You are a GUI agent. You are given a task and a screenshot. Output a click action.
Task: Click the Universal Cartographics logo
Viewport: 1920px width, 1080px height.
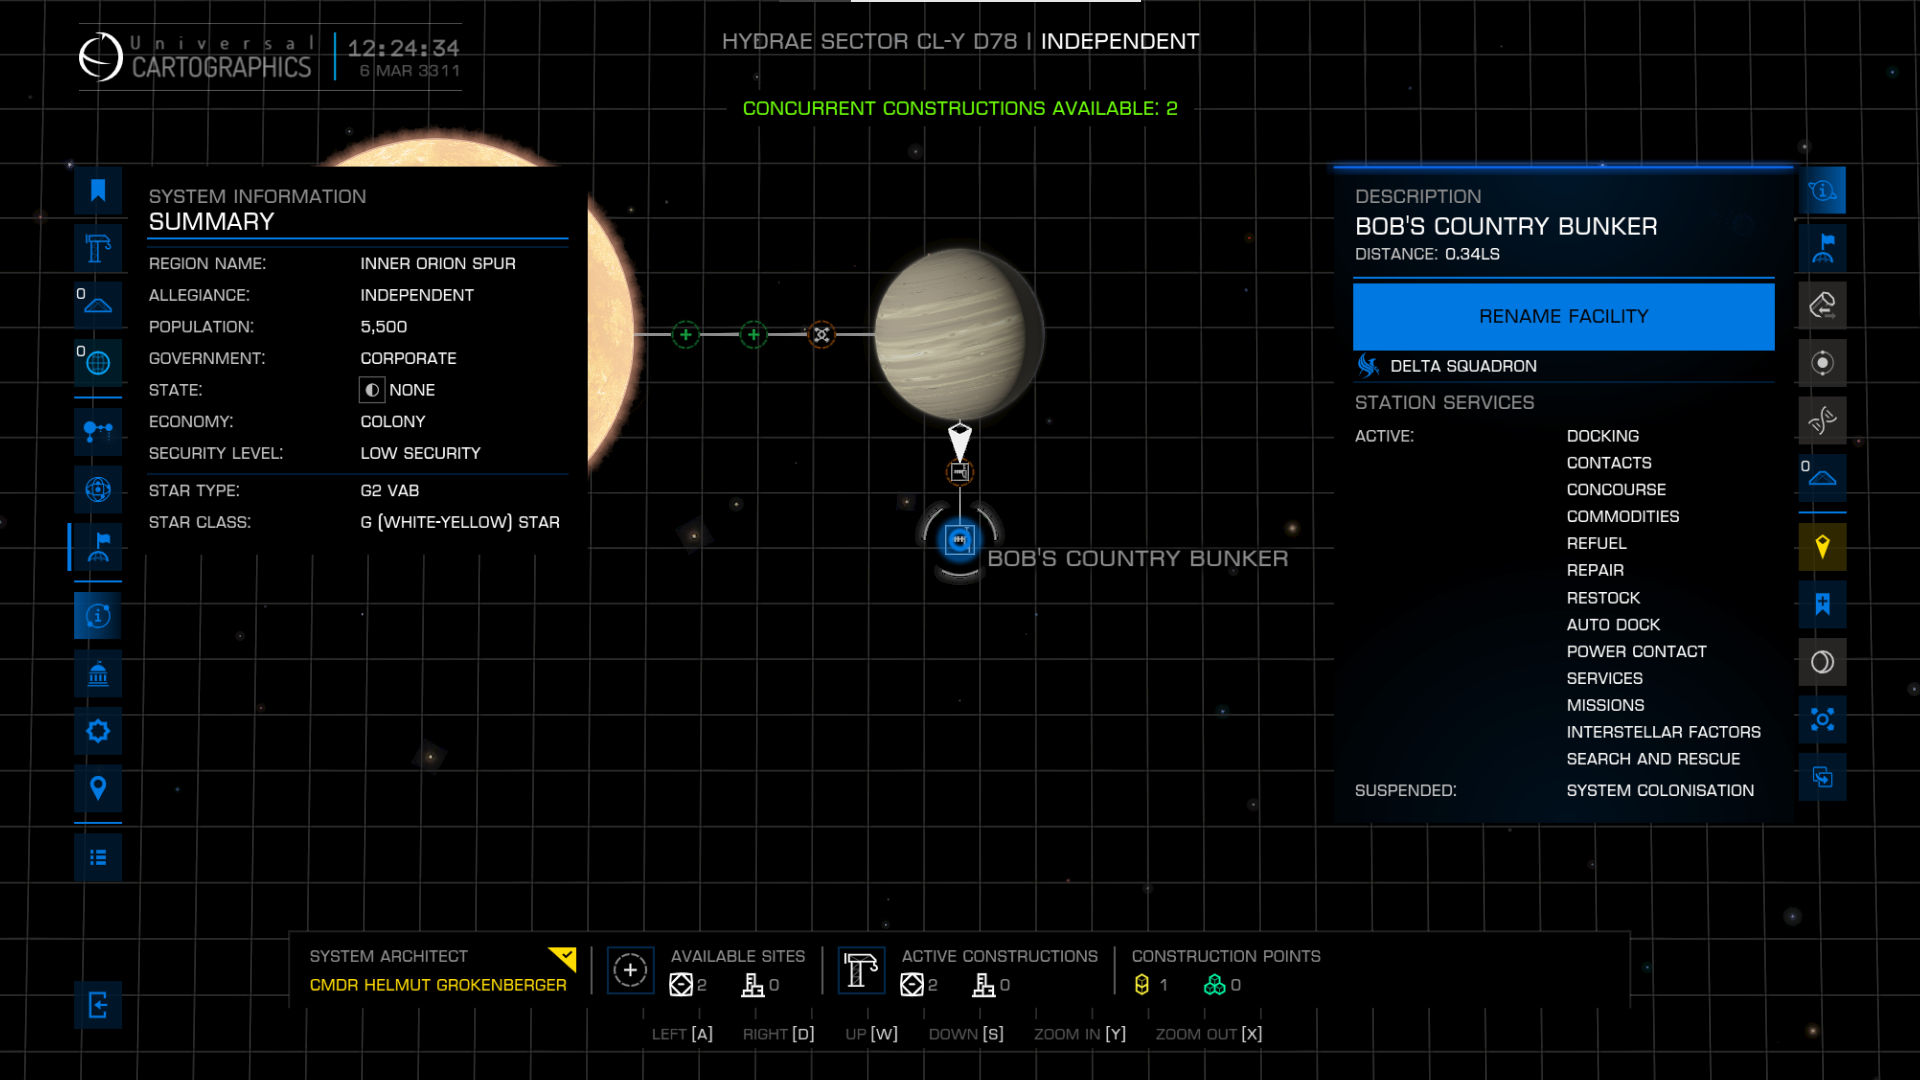(x=195, y=57)
